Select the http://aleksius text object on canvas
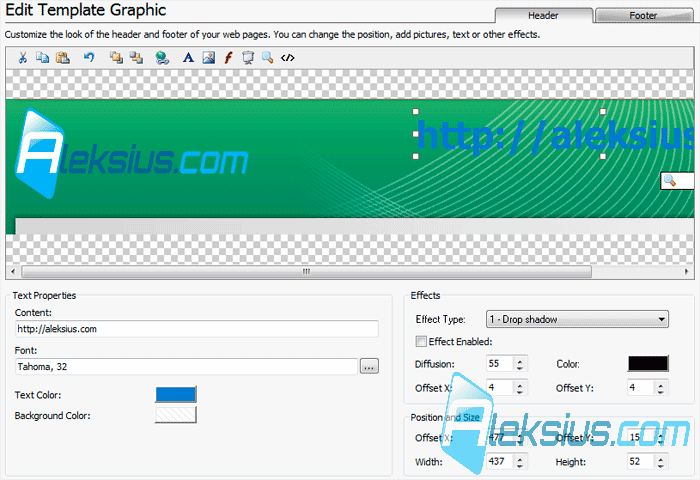The image size is (700, 480). click(555, 135)
